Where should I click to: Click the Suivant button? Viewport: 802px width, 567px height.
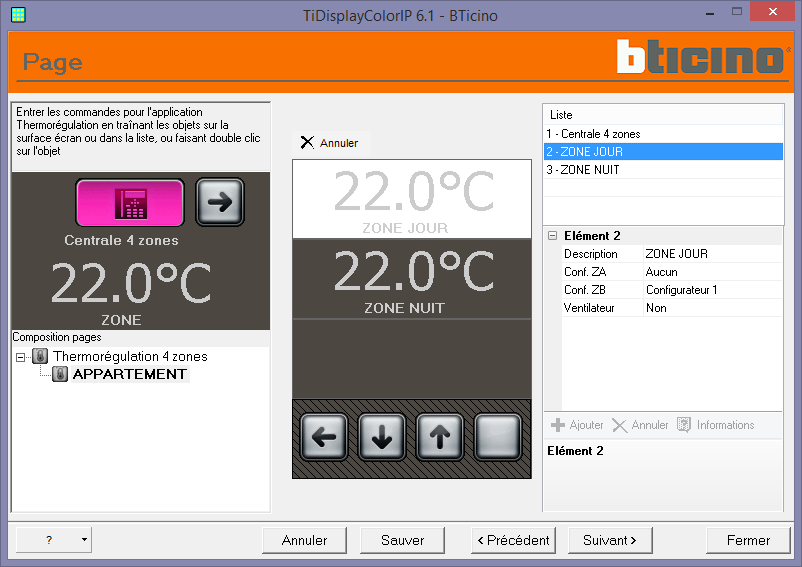[x=610, y=540]
